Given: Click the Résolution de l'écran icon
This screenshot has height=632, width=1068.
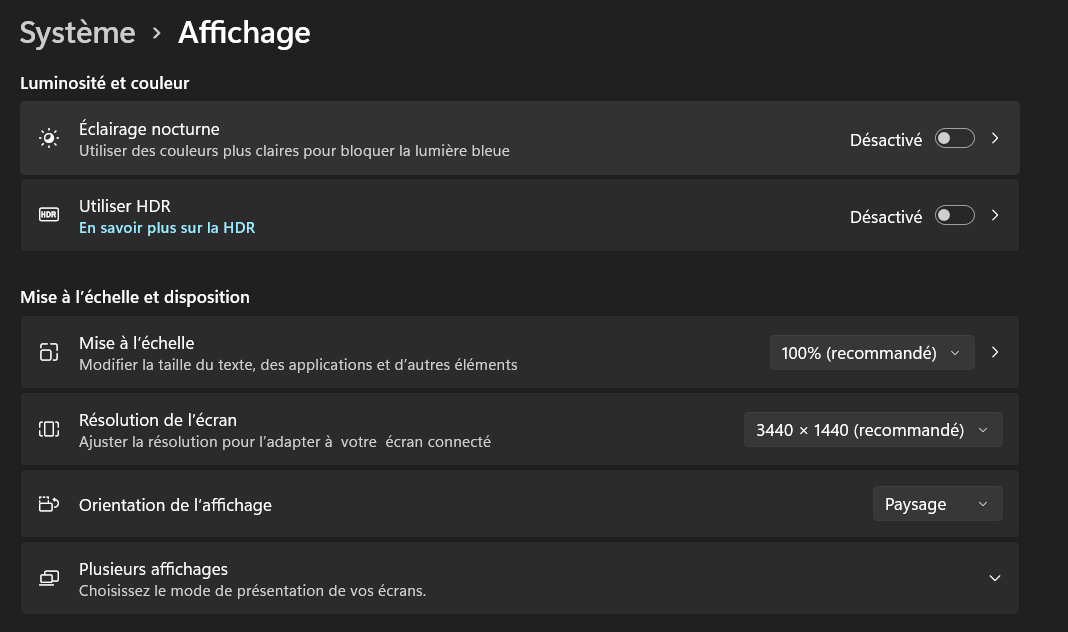Looking at the screenshot, I should (49, 429).
